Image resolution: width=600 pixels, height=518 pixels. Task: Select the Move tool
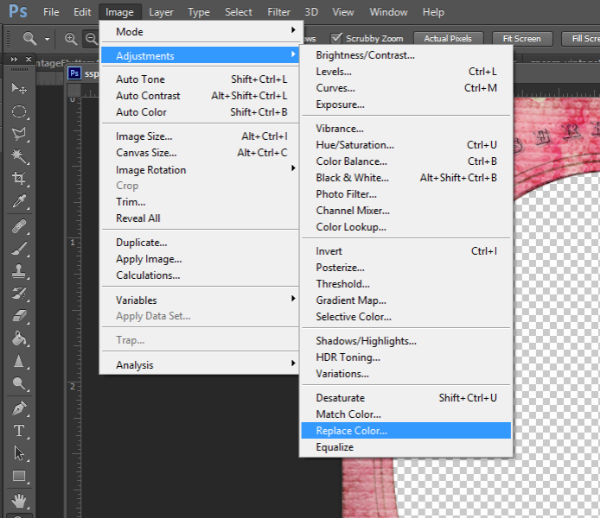(x=19, y=89)
